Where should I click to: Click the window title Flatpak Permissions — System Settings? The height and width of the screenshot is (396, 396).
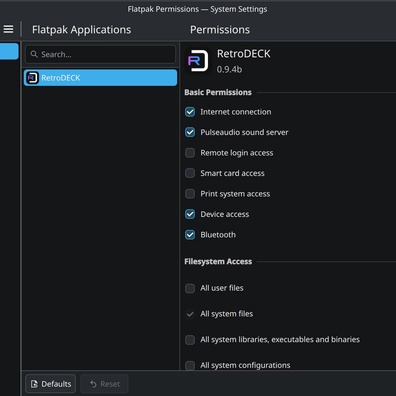(197, 9)
